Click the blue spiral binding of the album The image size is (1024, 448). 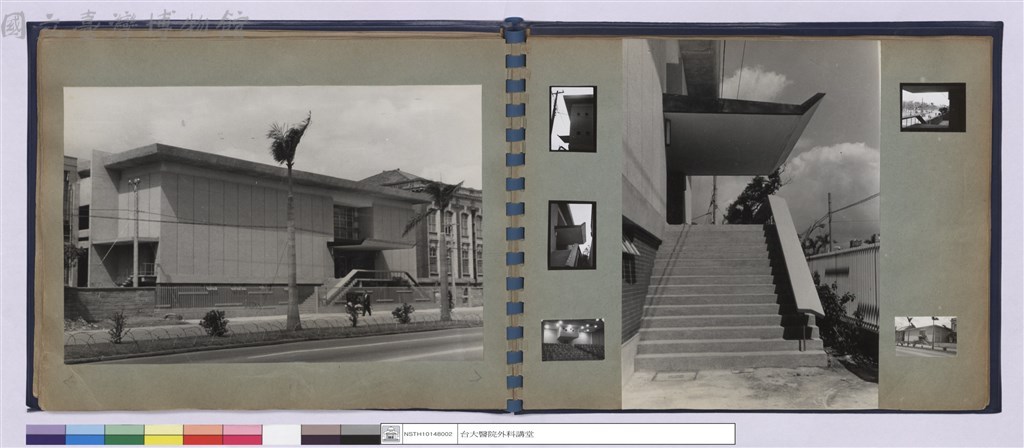tap(515, 215)
